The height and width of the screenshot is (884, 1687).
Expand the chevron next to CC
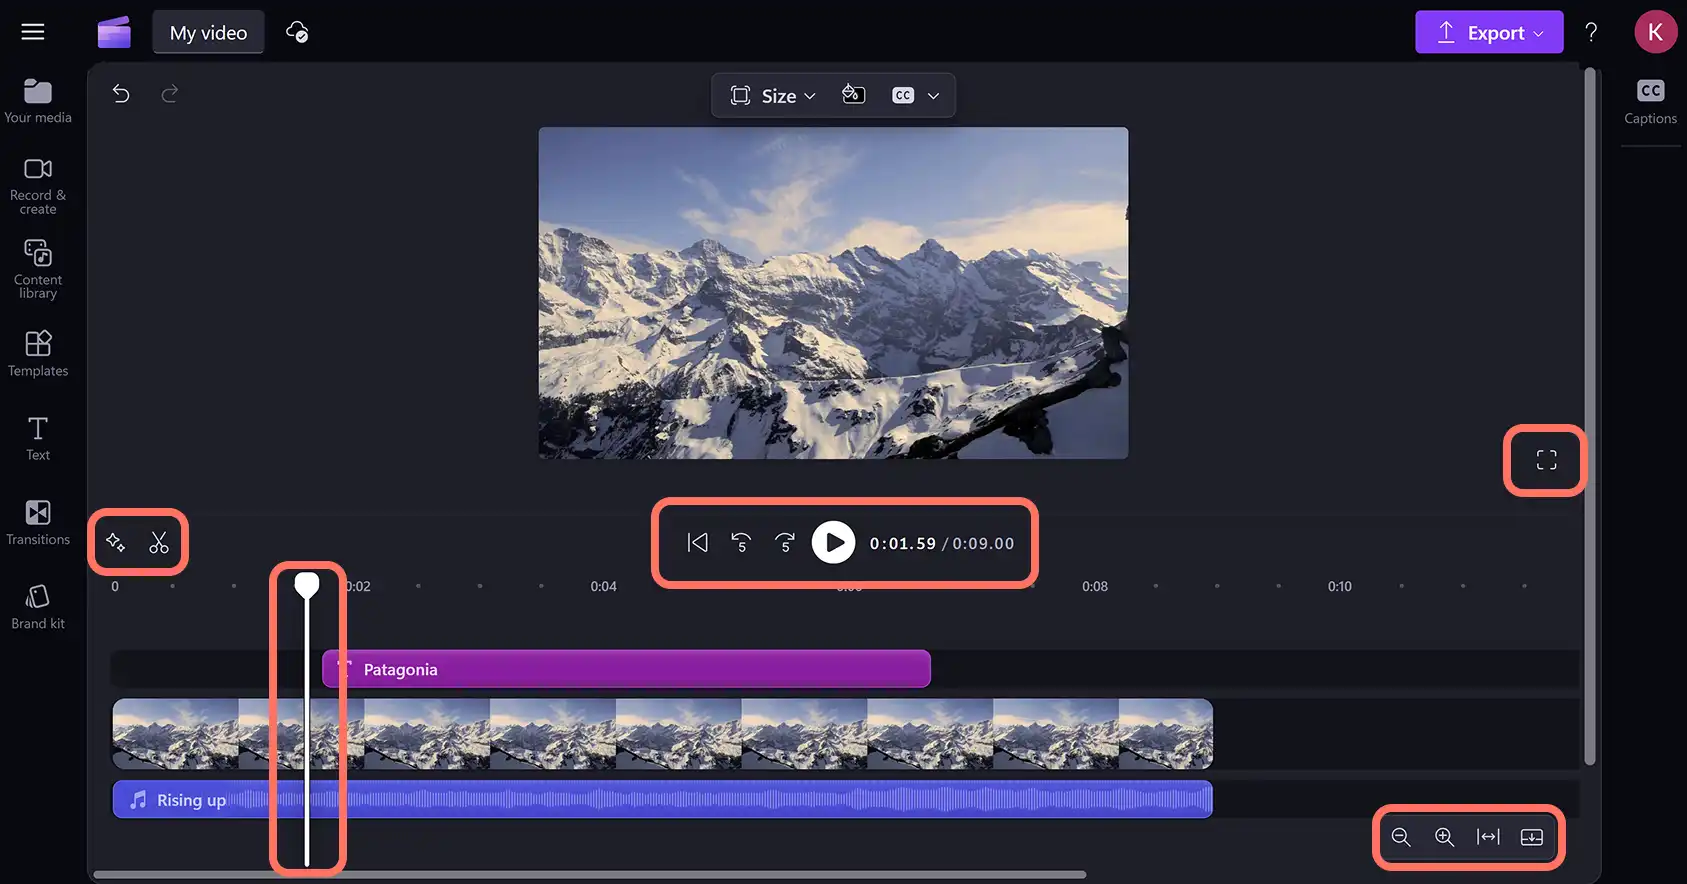(933, 96)
